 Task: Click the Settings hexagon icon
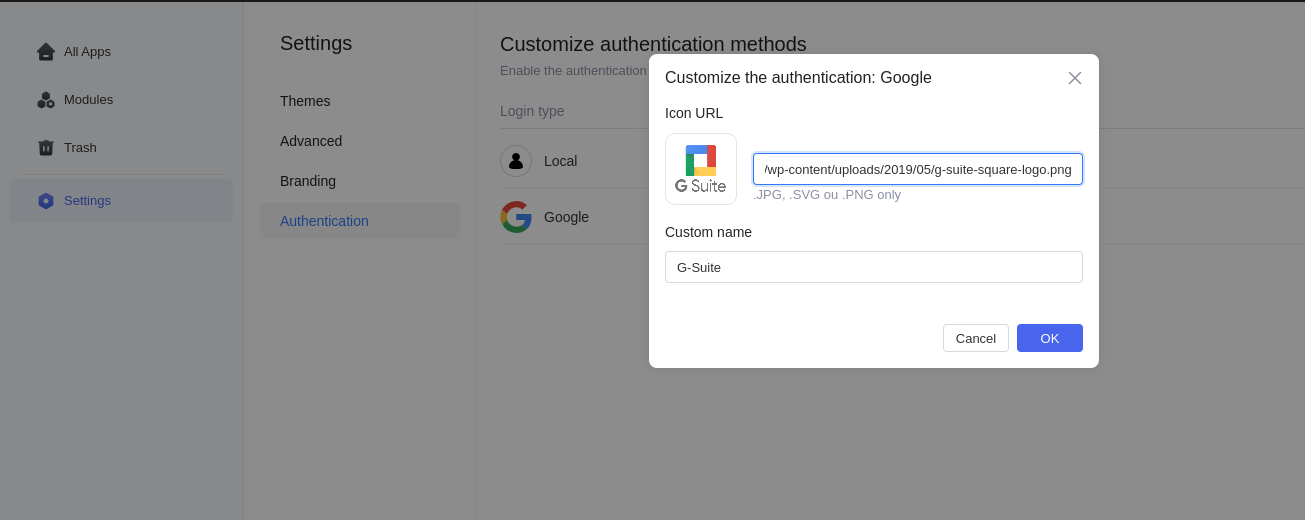point(45,201)
